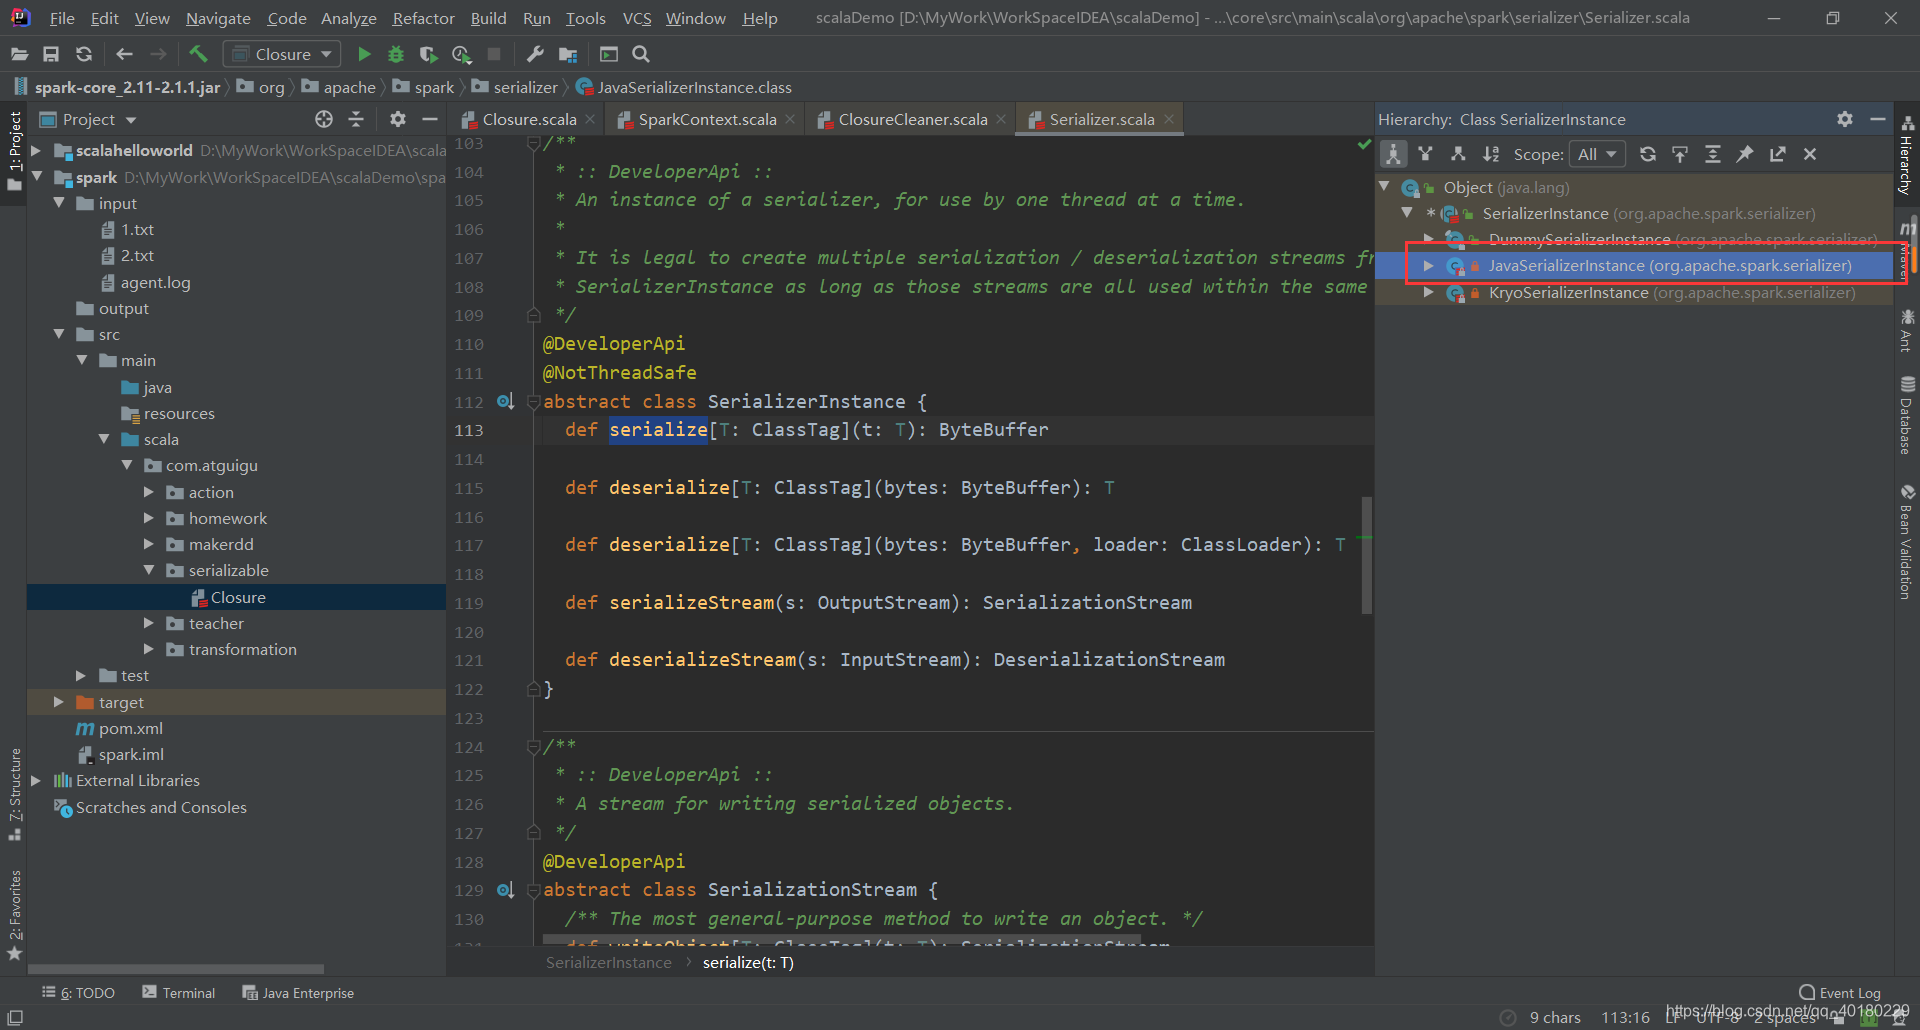Screen dimensions: 1920x1030
Task: Collapse the input folder
Action: pyautogui.click(x=59, y=203)
